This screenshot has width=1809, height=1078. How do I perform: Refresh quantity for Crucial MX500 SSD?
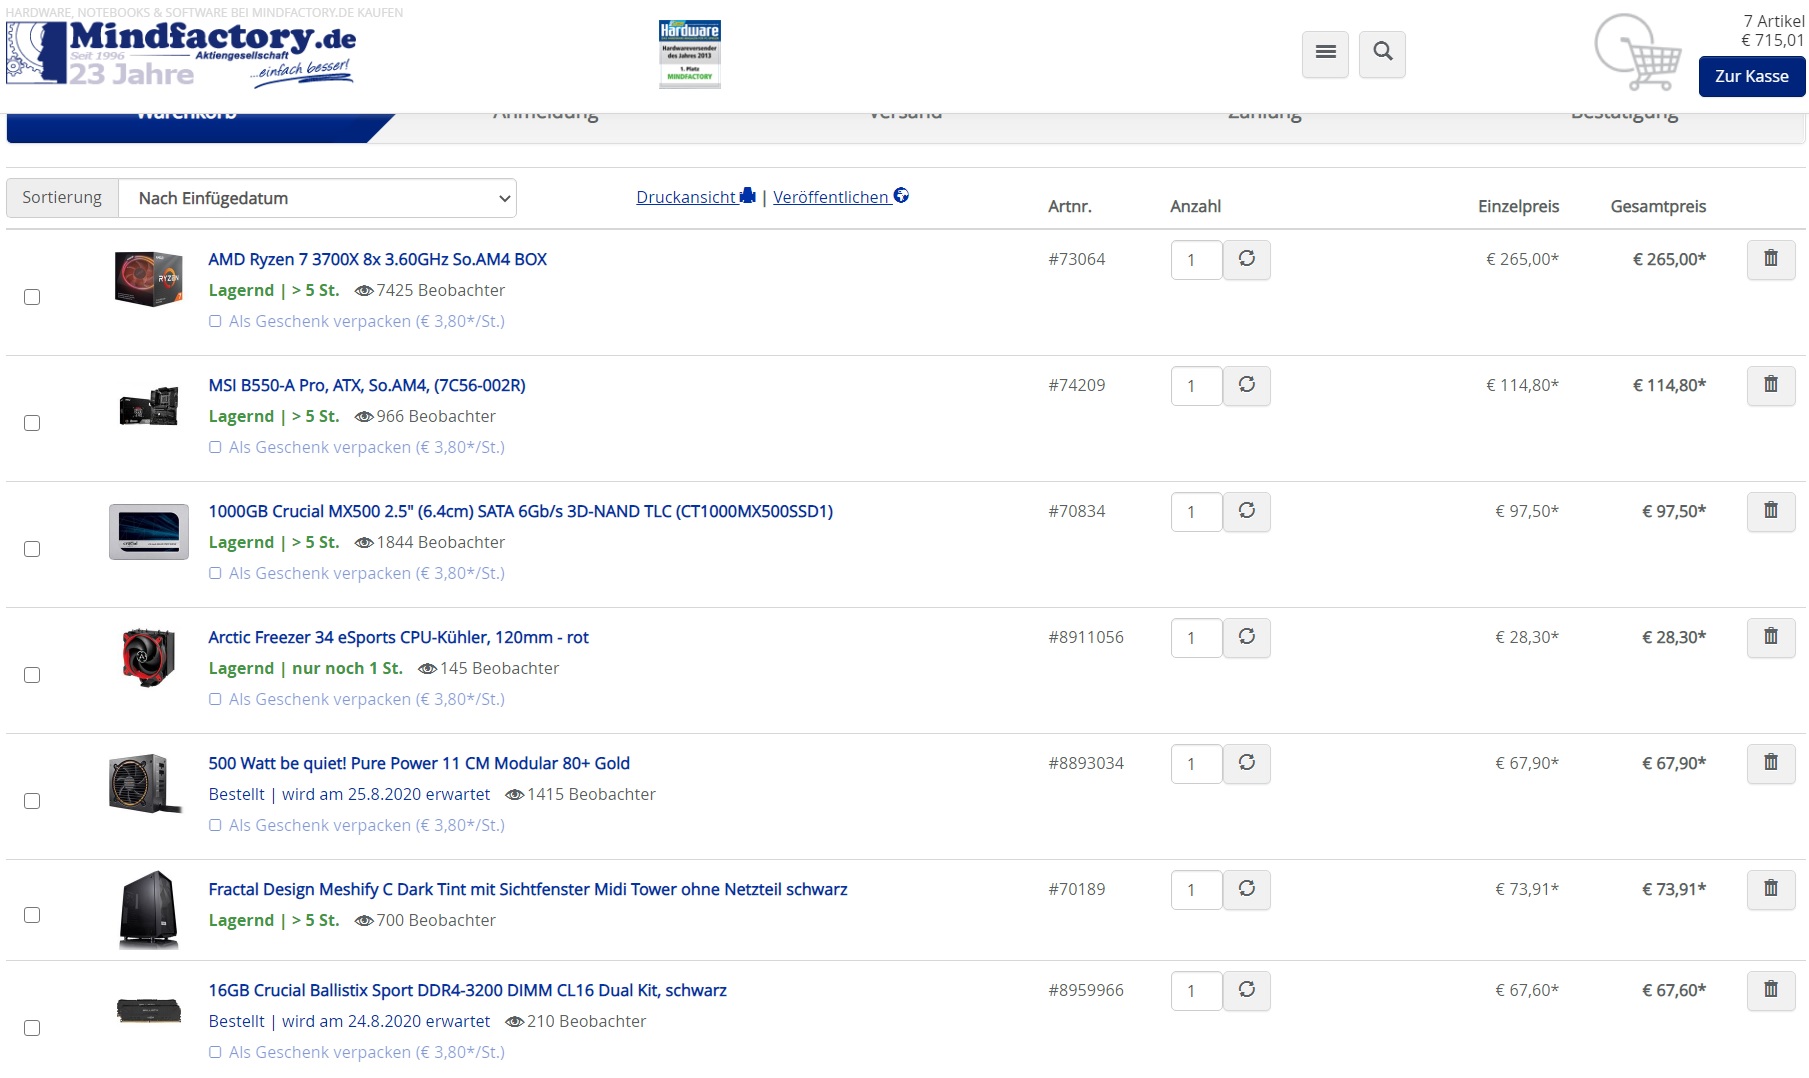click(x=1247, y=512)
